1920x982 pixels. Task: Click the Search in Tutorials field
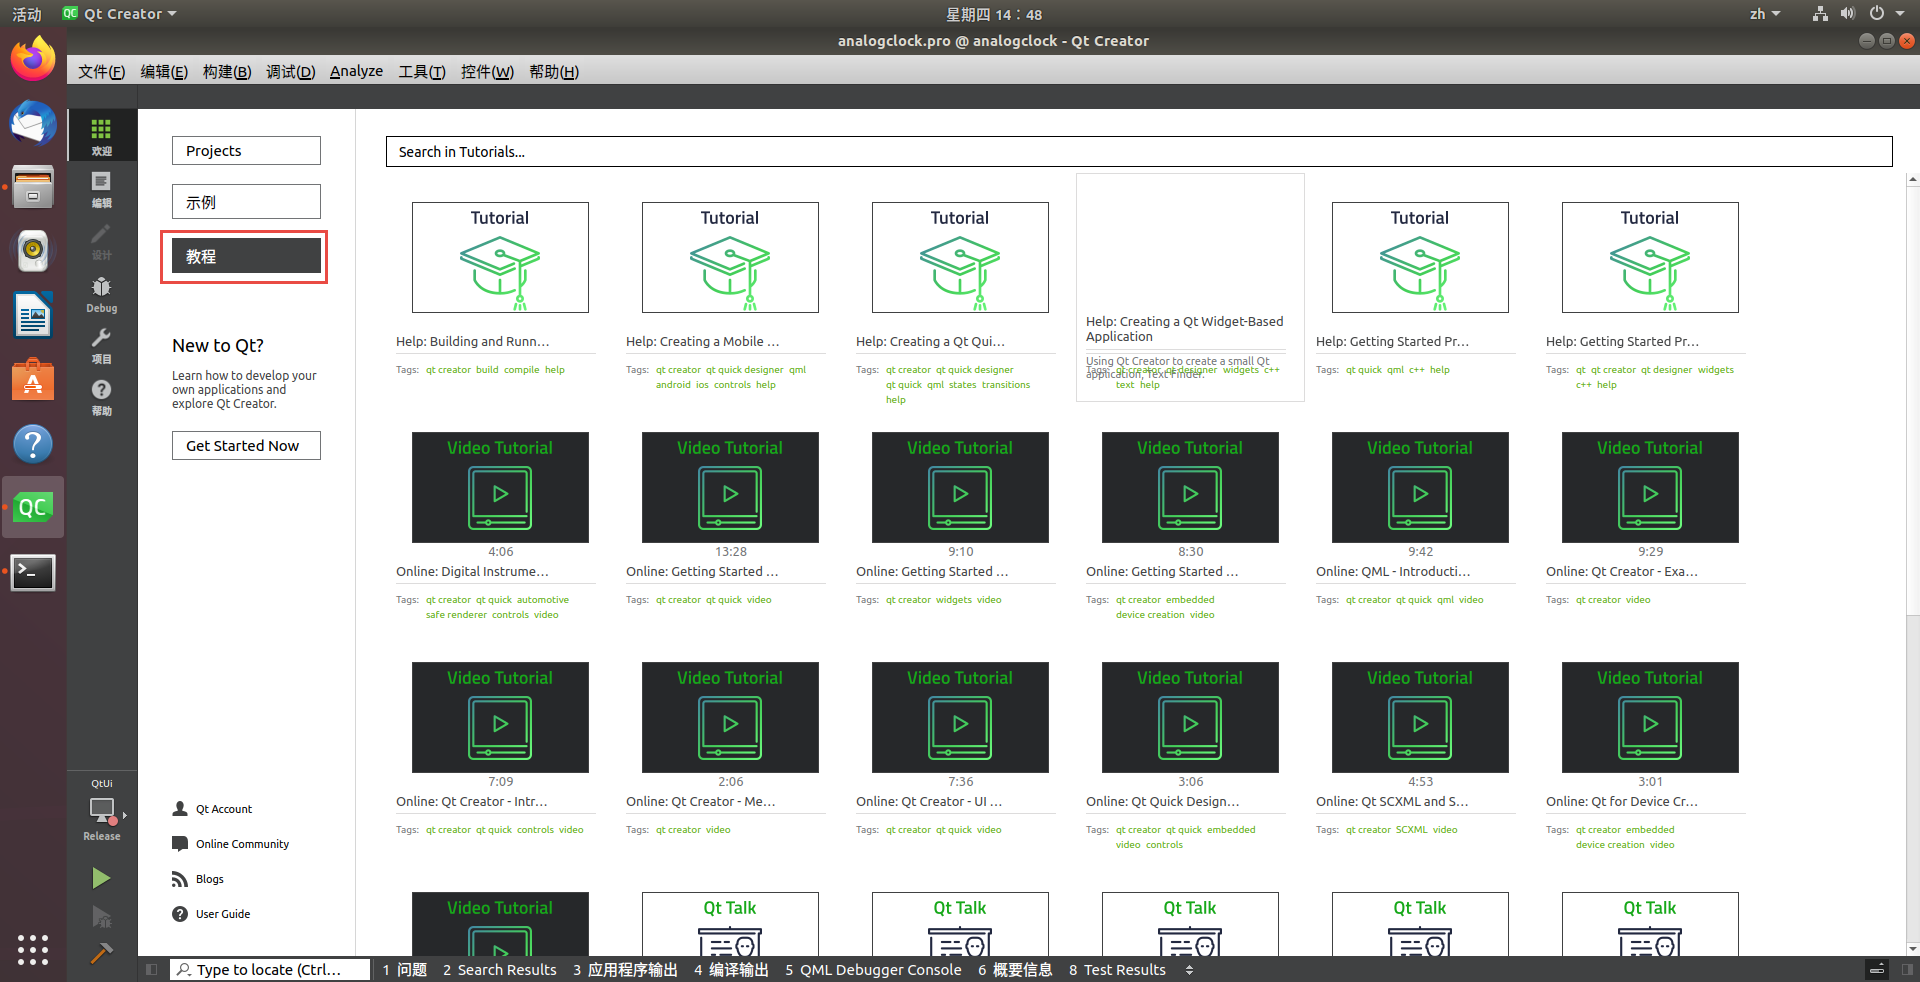click(1139, 152)
